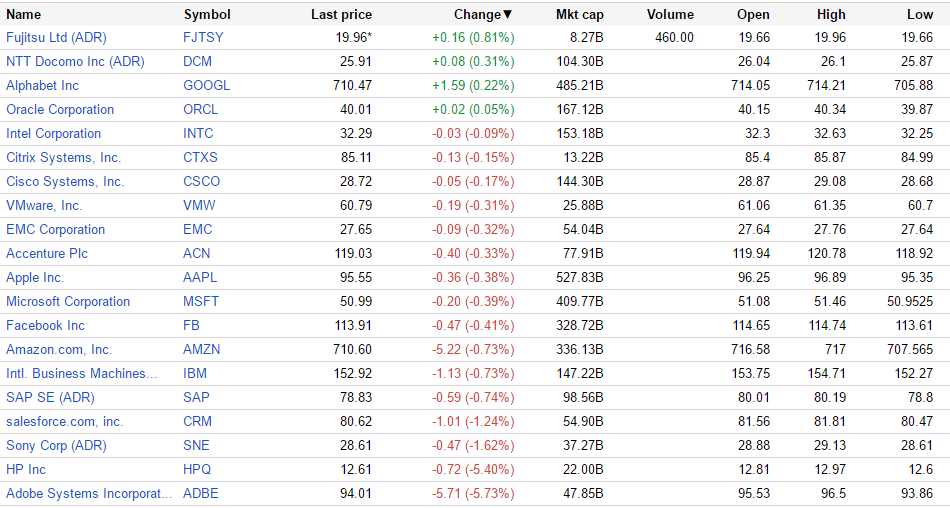Open the Microsoft Corporation link
This screenshot has height=508, width=950.
pos(68,301)
